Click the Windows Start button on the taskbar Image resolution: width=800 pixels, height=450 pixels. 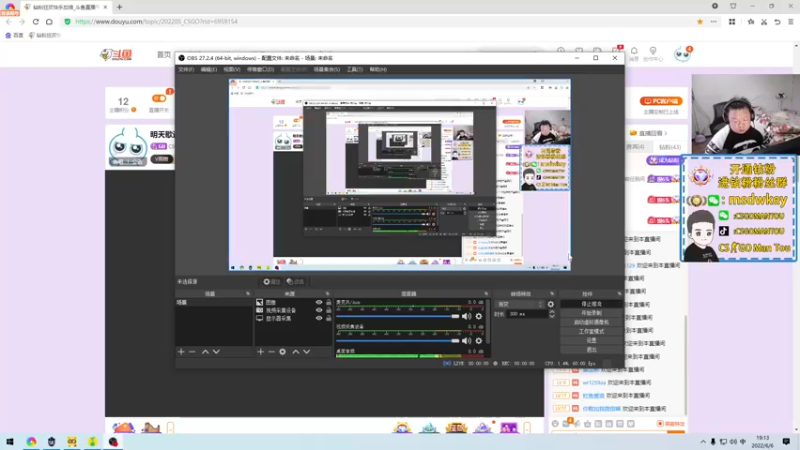(x=10, y=442)
